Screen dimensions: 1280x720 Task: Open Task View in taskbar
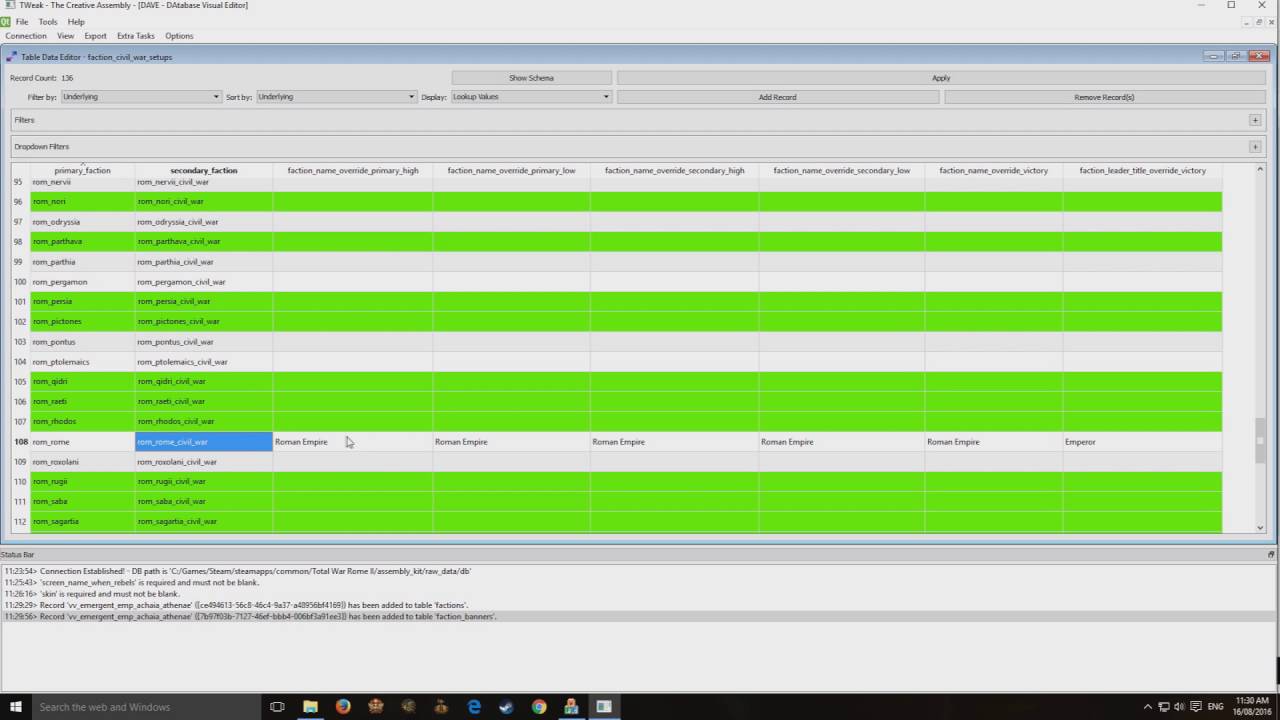(x=277, y=707)
